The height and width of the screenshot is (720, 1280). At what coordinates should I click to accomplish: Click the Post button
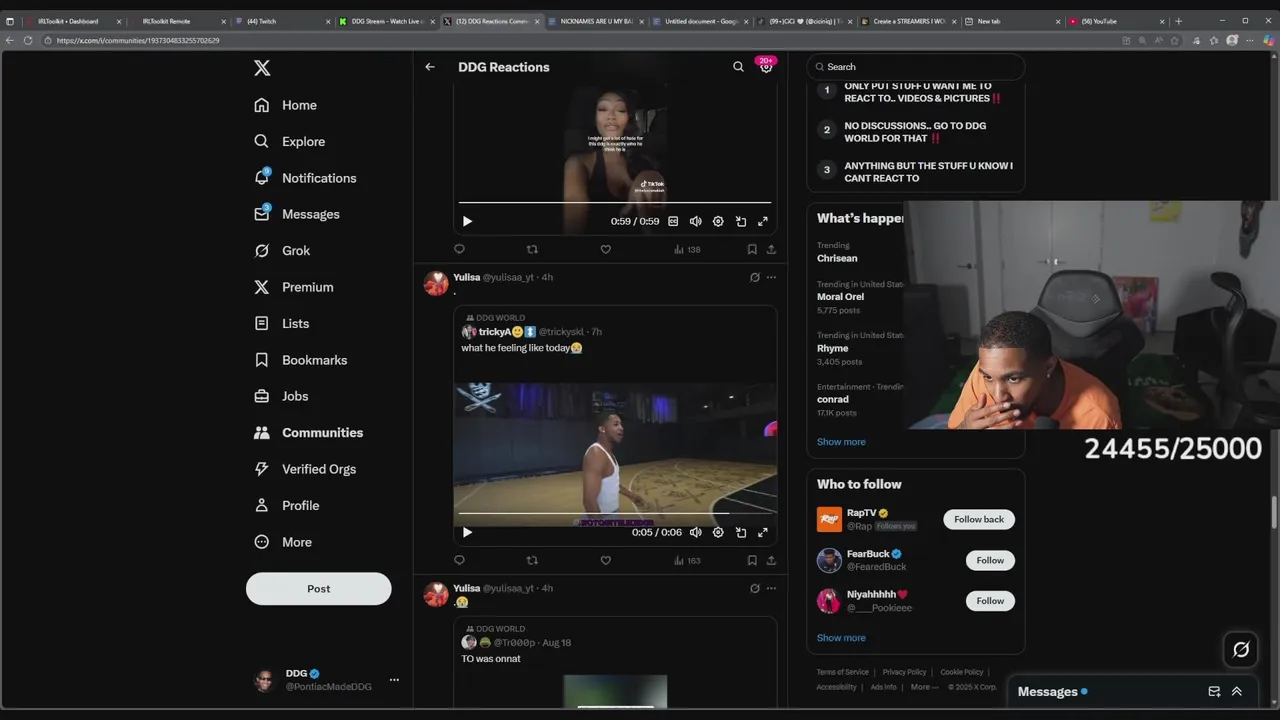pyautogui.click(x=318, y=588)
